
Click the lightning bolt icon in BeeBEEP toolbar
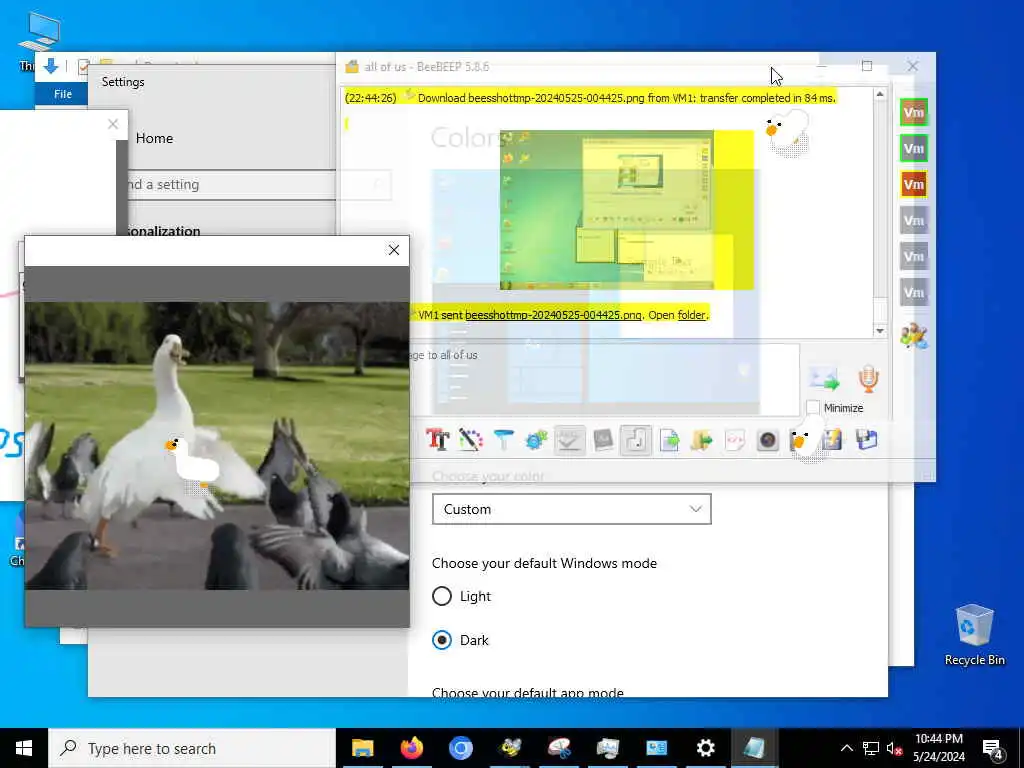click(x=833, y=440)
